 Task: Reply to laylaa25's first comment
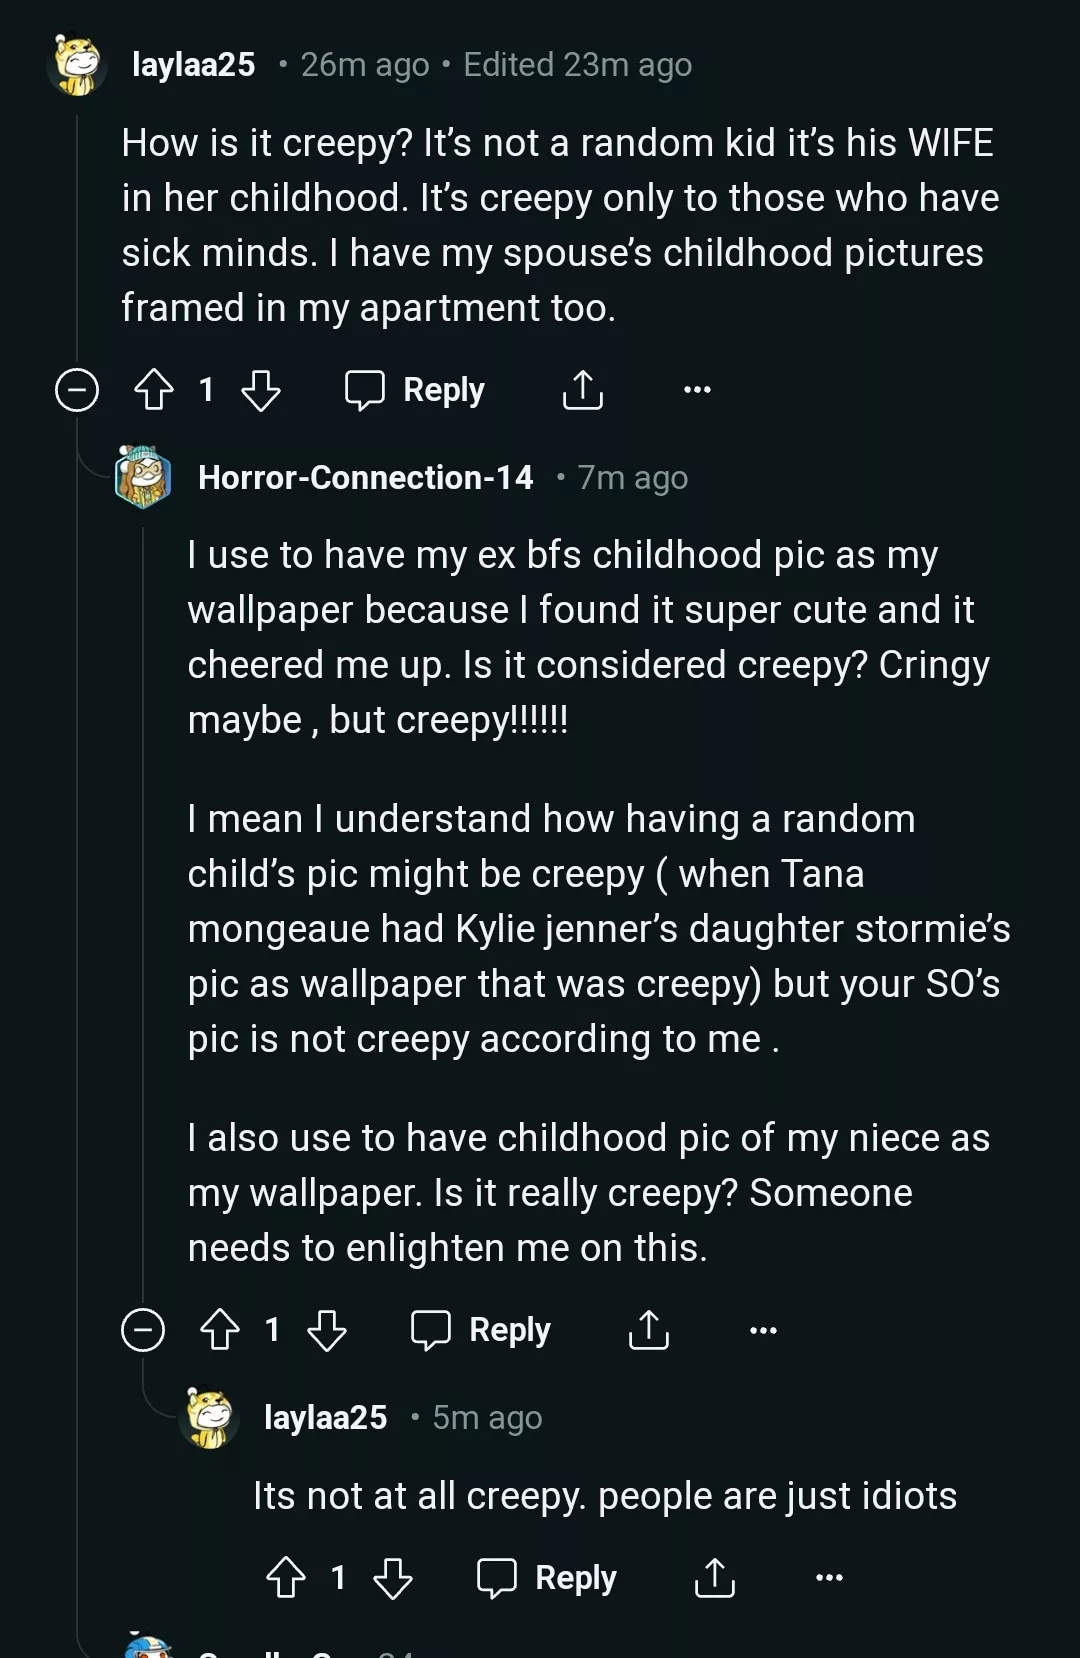pyautogui.click(x=415, y=390)
